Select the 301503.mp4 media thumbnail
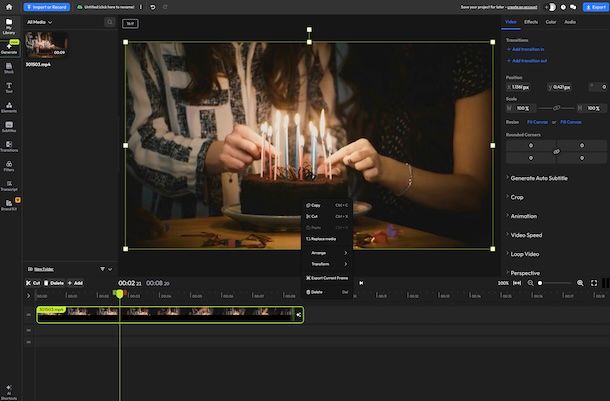Viewport: 610px width, 401px height. click(47, 44)
